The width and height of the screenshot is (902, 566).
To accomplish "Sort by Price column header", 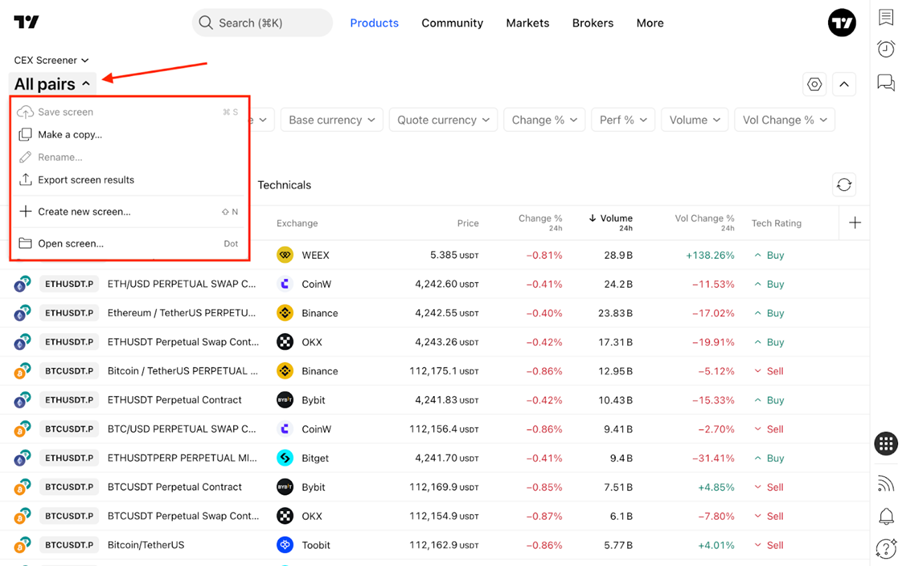I will point(468,223).
